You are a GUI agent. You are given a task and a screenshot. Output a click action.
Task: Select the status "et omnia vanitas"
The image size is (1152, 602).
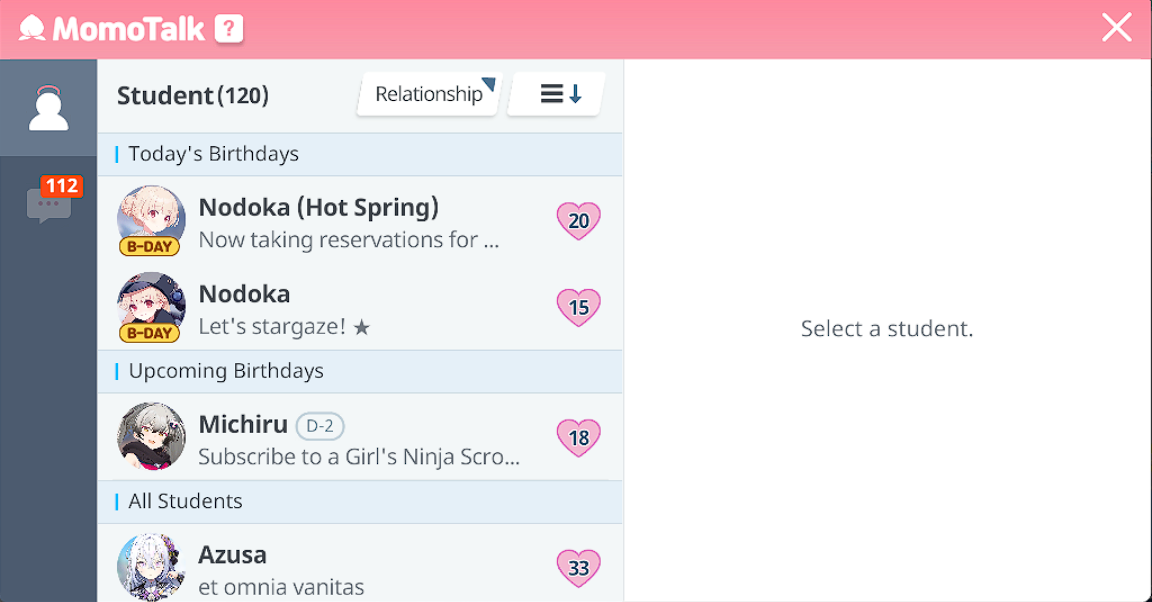point(281,587)
